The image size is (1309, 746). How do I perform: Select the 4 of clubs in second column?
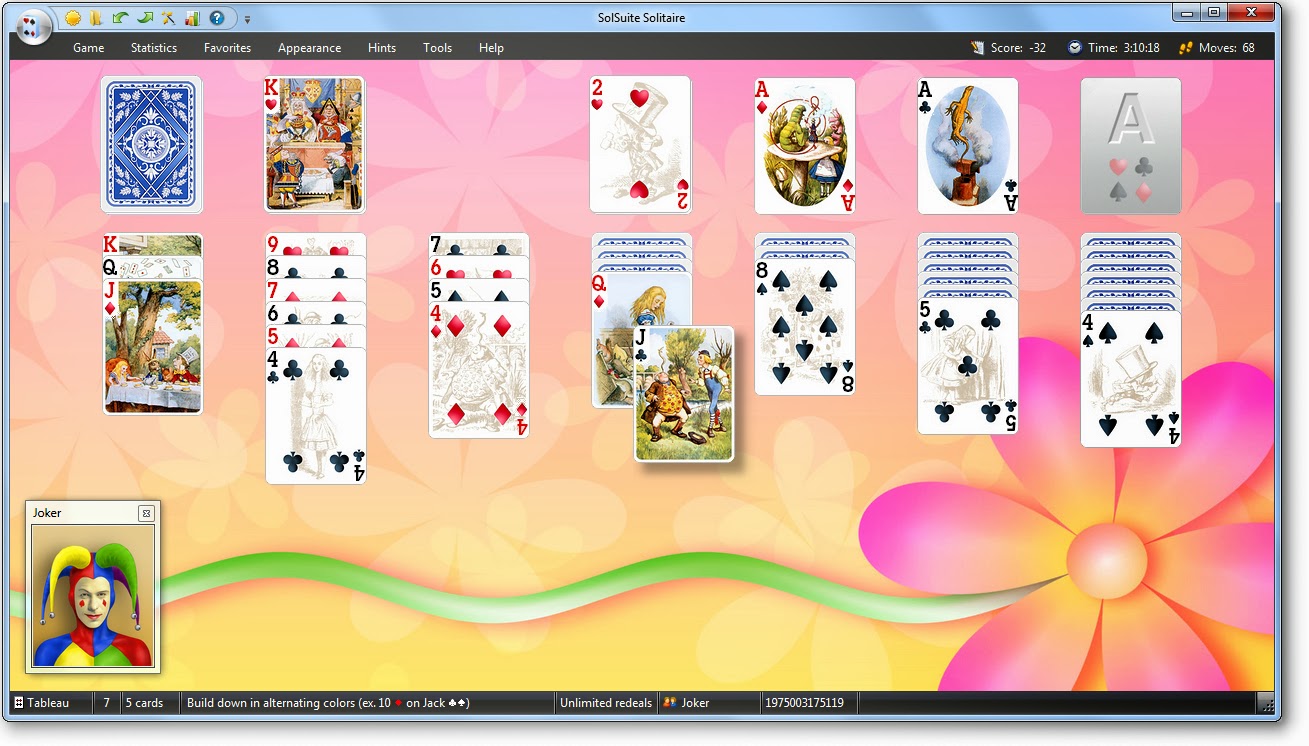pyautogui.click(x=316, y=416)
